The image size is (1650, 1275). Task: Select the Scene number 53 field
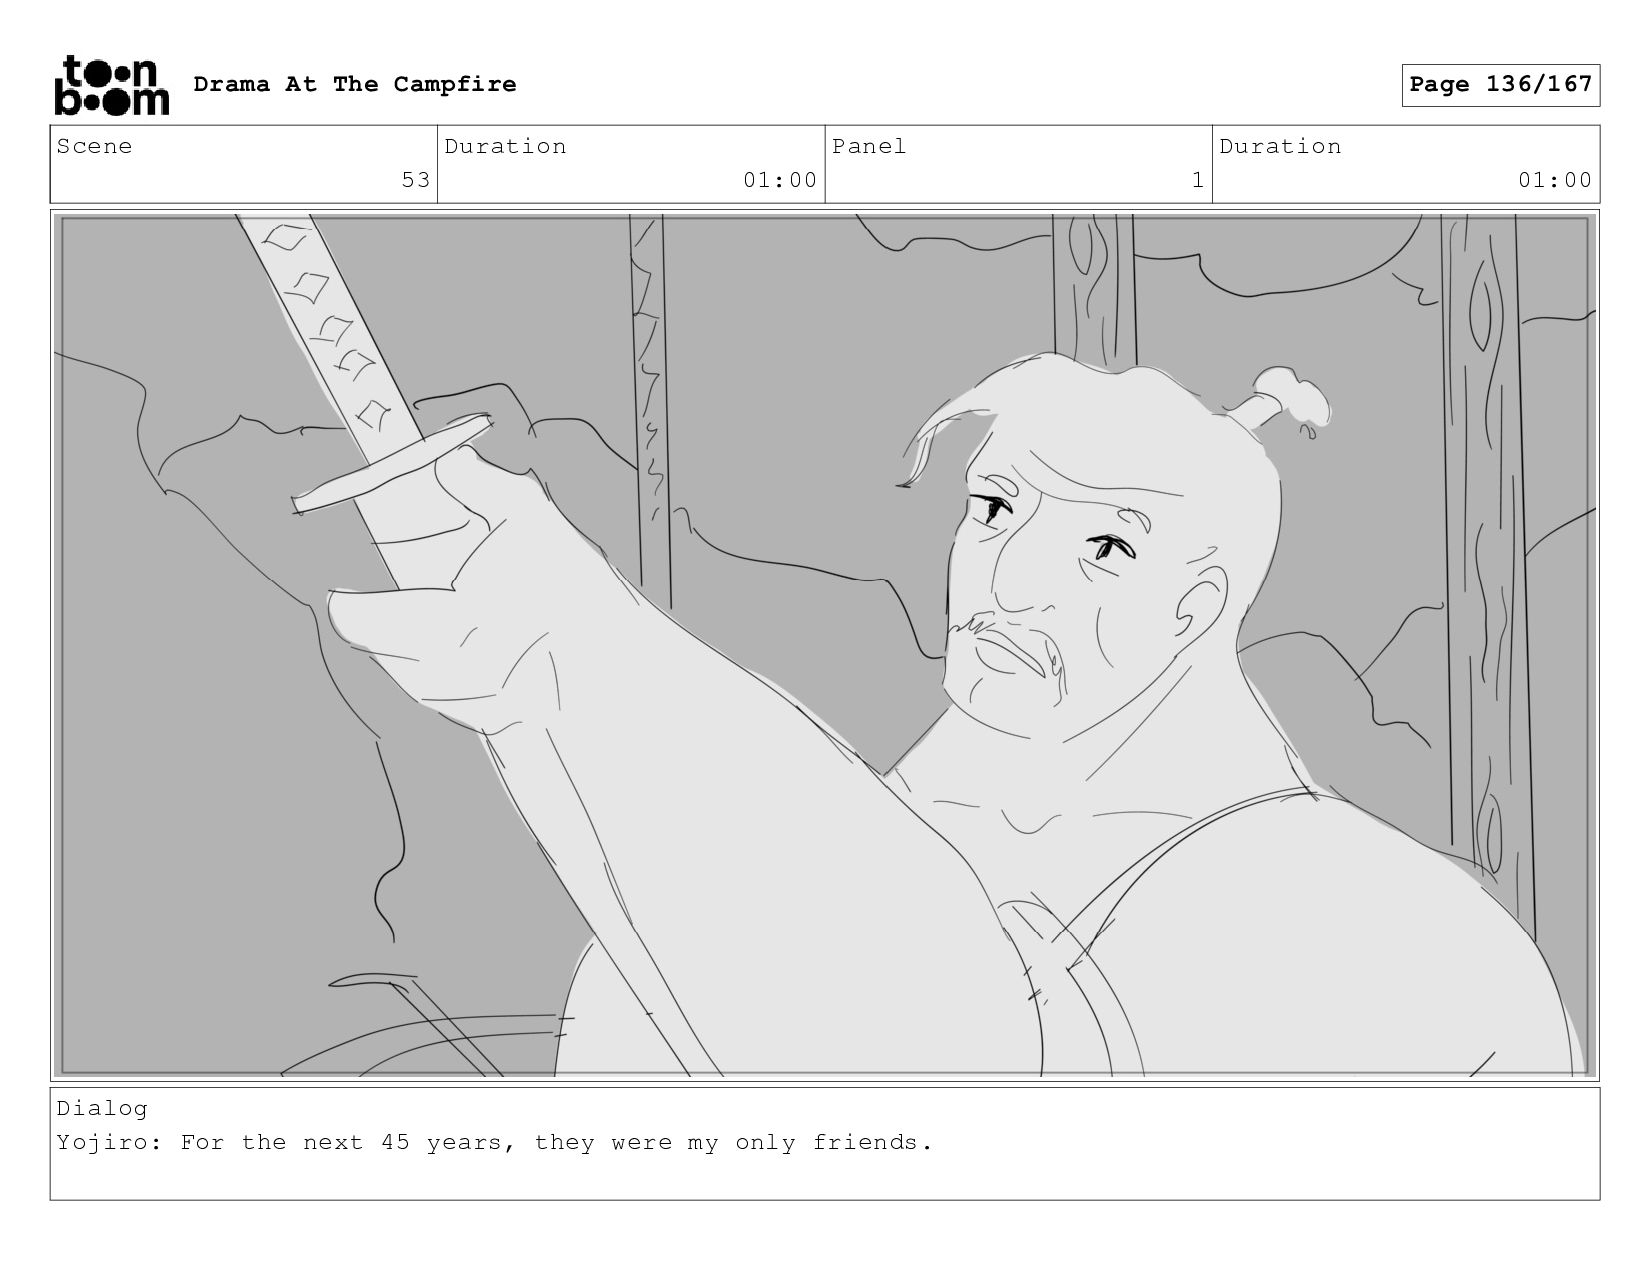(244, 164)
